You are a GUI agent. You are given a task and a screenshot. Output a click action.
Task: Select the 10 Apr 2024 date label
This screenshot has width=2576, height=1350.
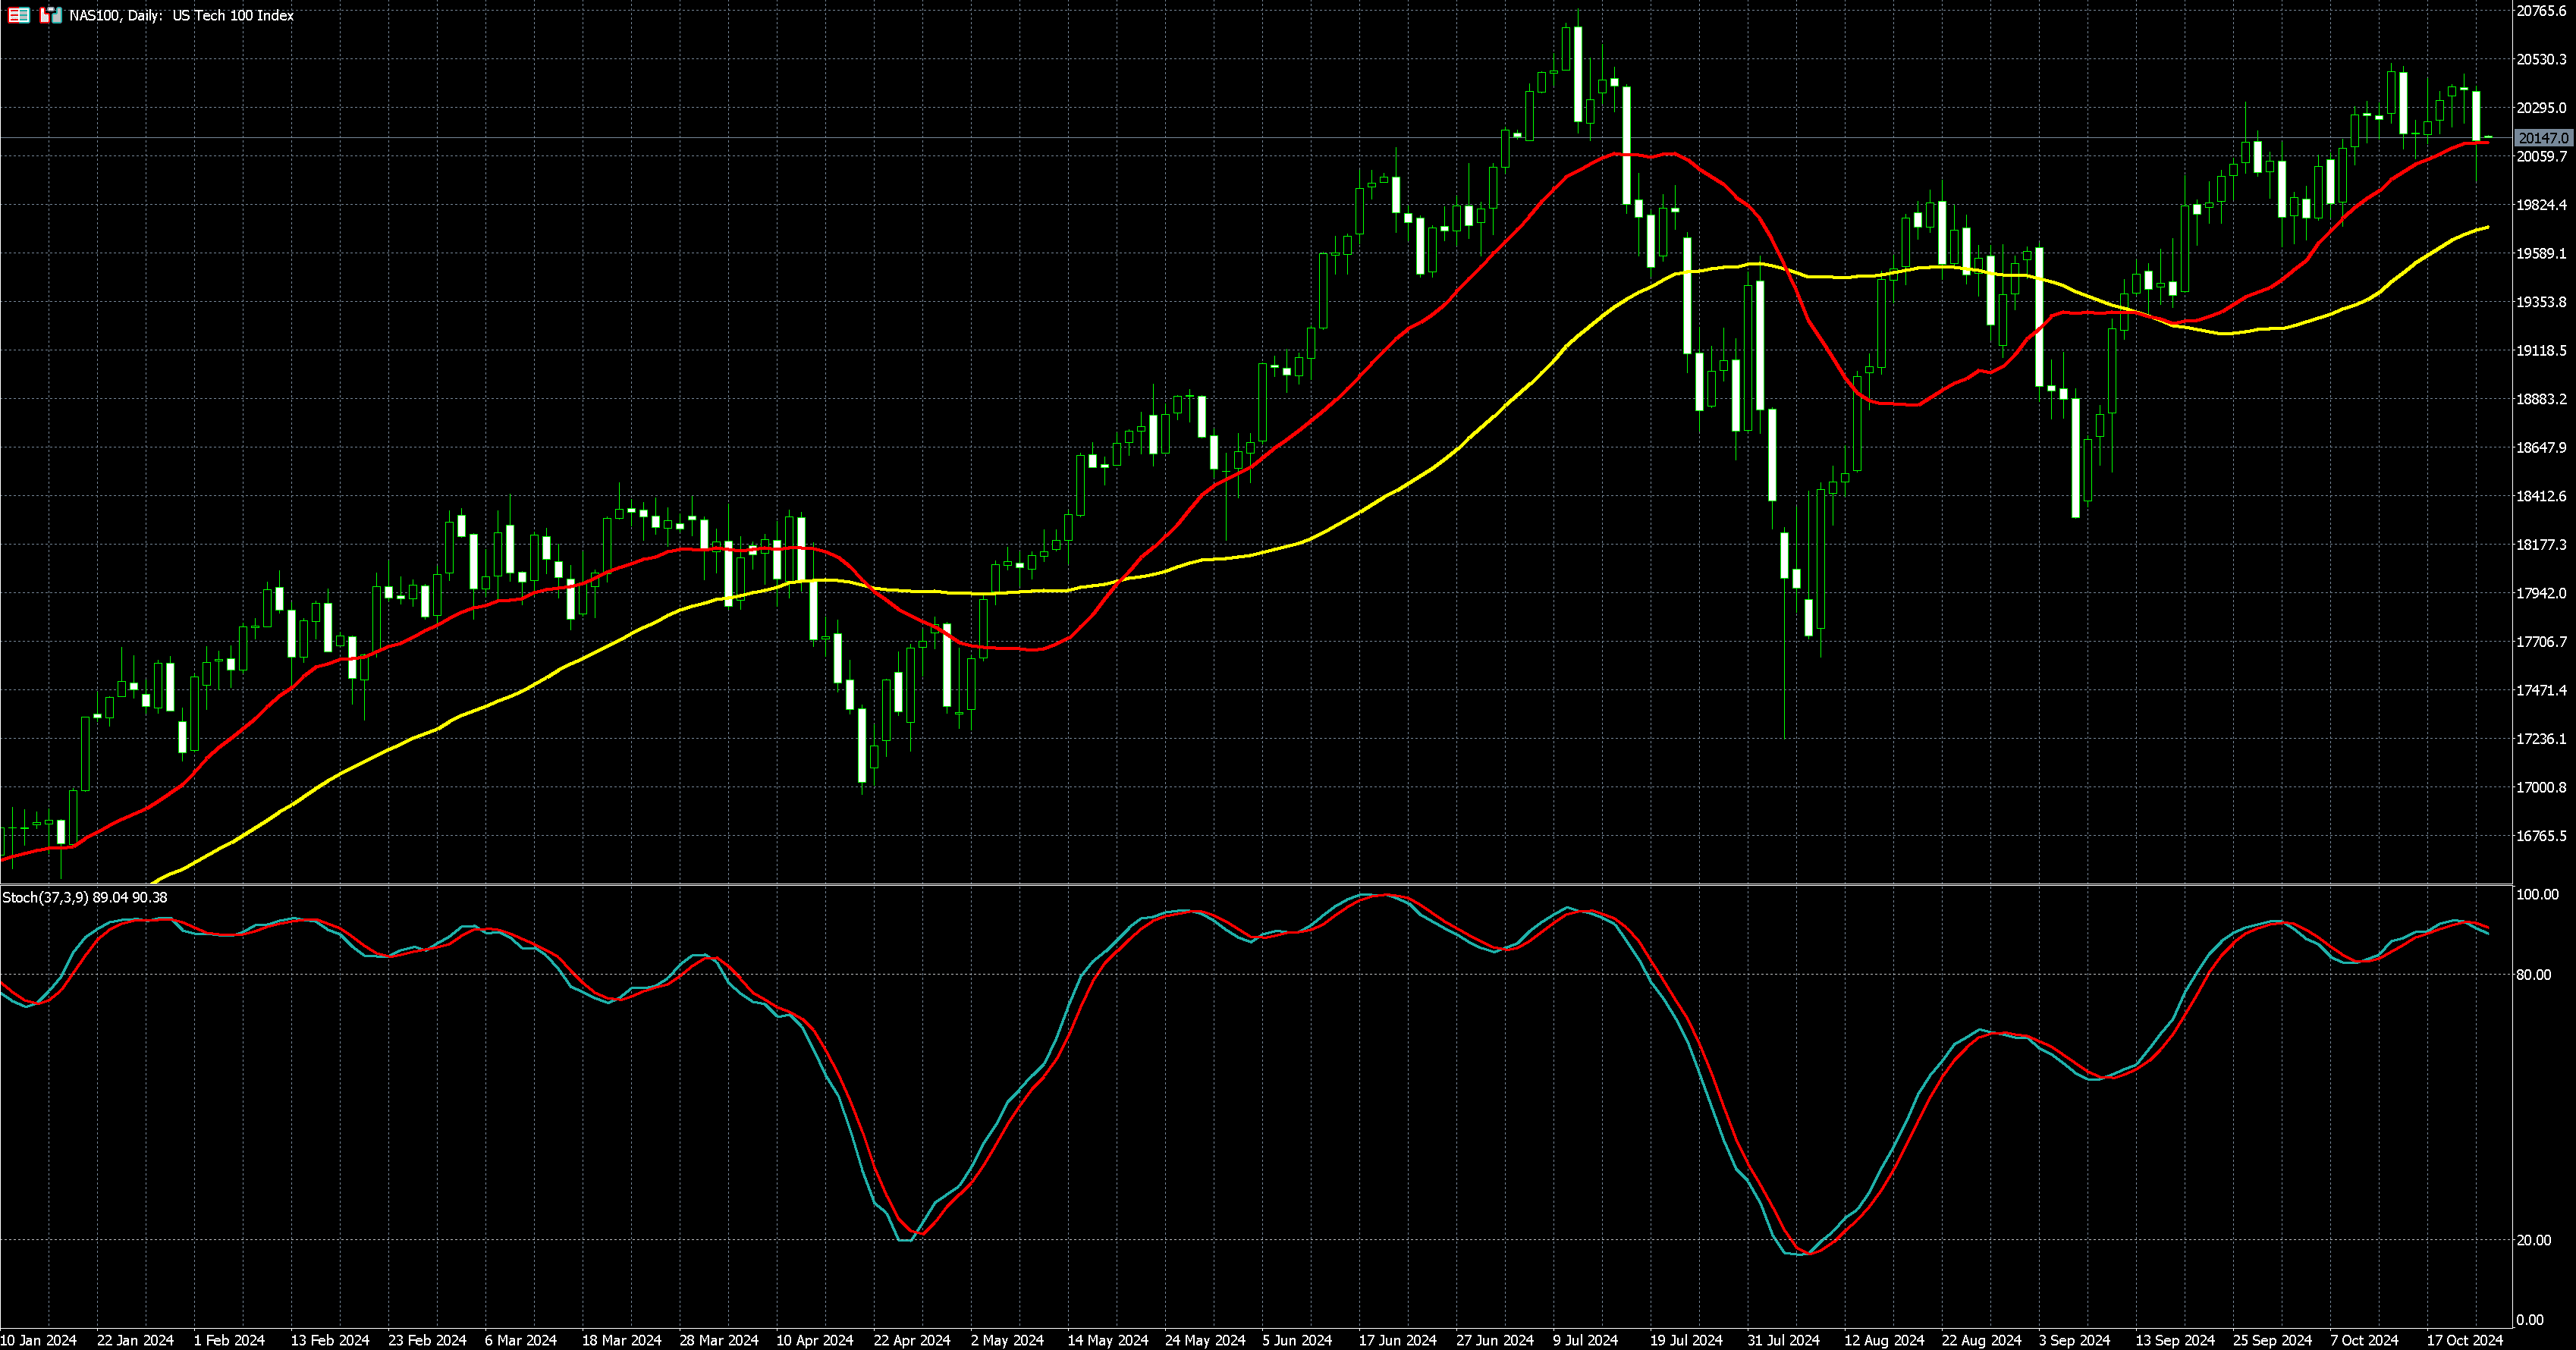(814, 1340)
